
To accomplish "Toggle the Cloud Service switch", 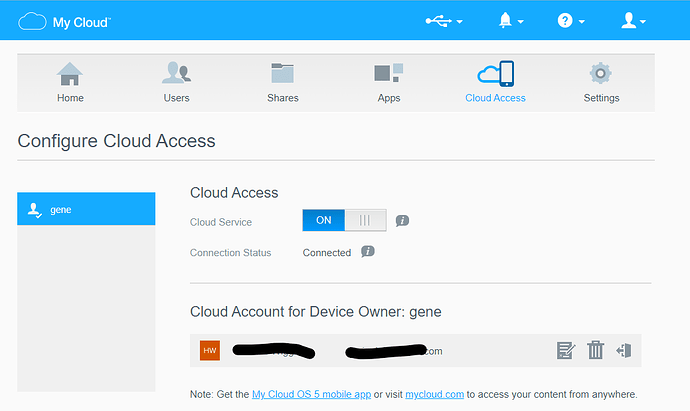I will [x=344, y=220].
